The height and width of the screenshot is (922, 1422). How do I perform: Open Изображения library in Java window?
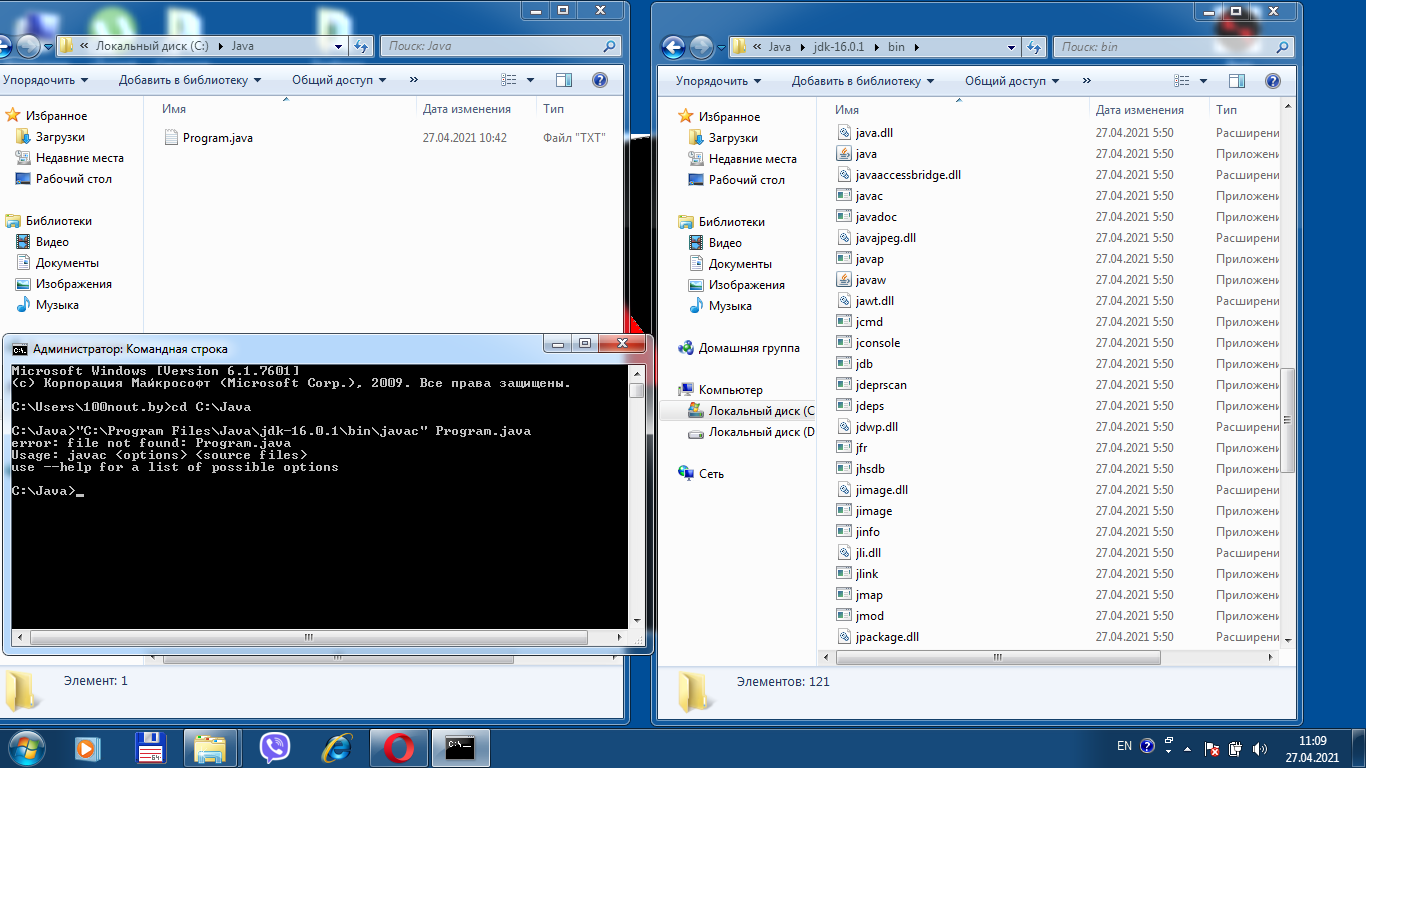tap(73, 284)
